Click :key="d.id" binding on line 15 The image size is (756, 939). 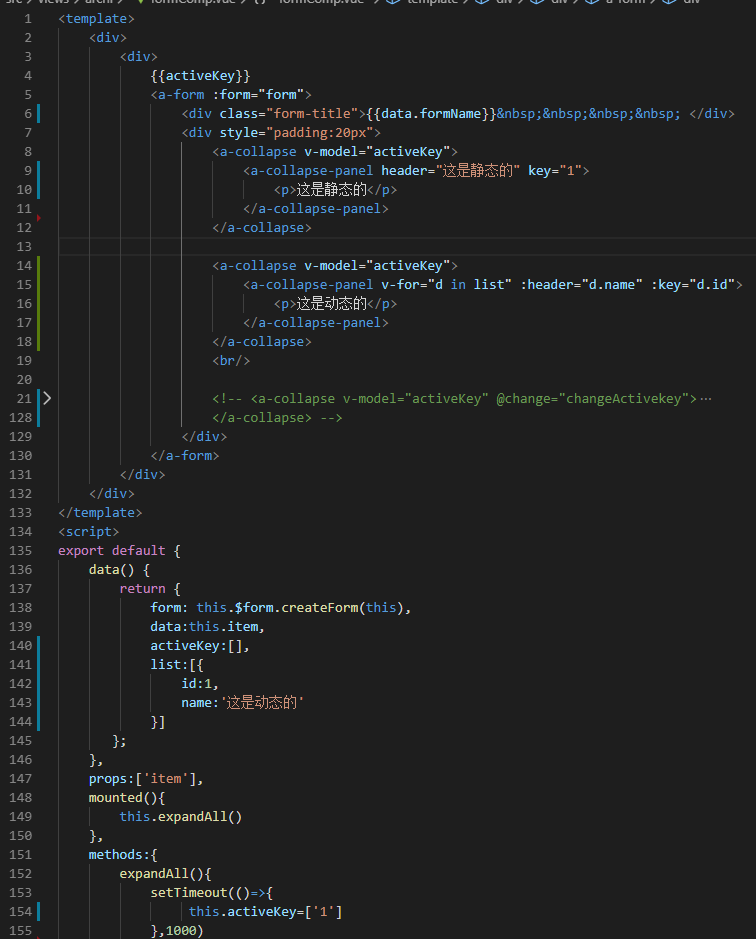(693, 284)
